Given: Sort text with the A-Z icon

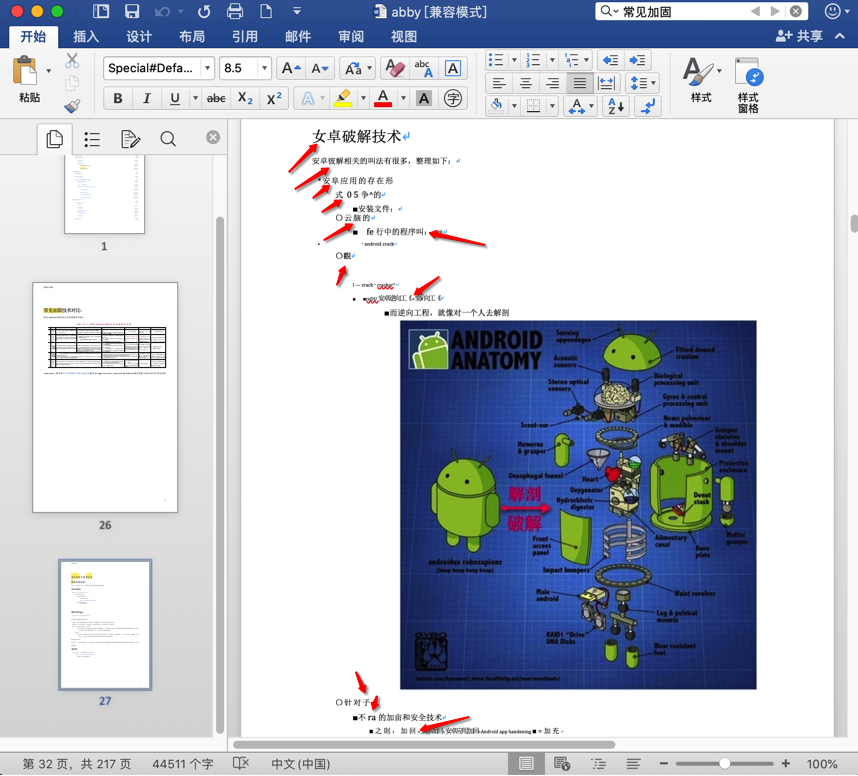Looking at the screenshot, I should [x=617, y=106].
